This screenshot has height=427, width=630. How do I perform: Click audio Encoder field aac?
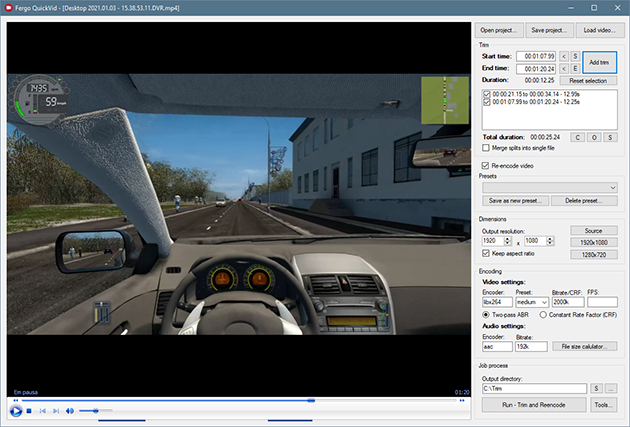click(497, 347)
